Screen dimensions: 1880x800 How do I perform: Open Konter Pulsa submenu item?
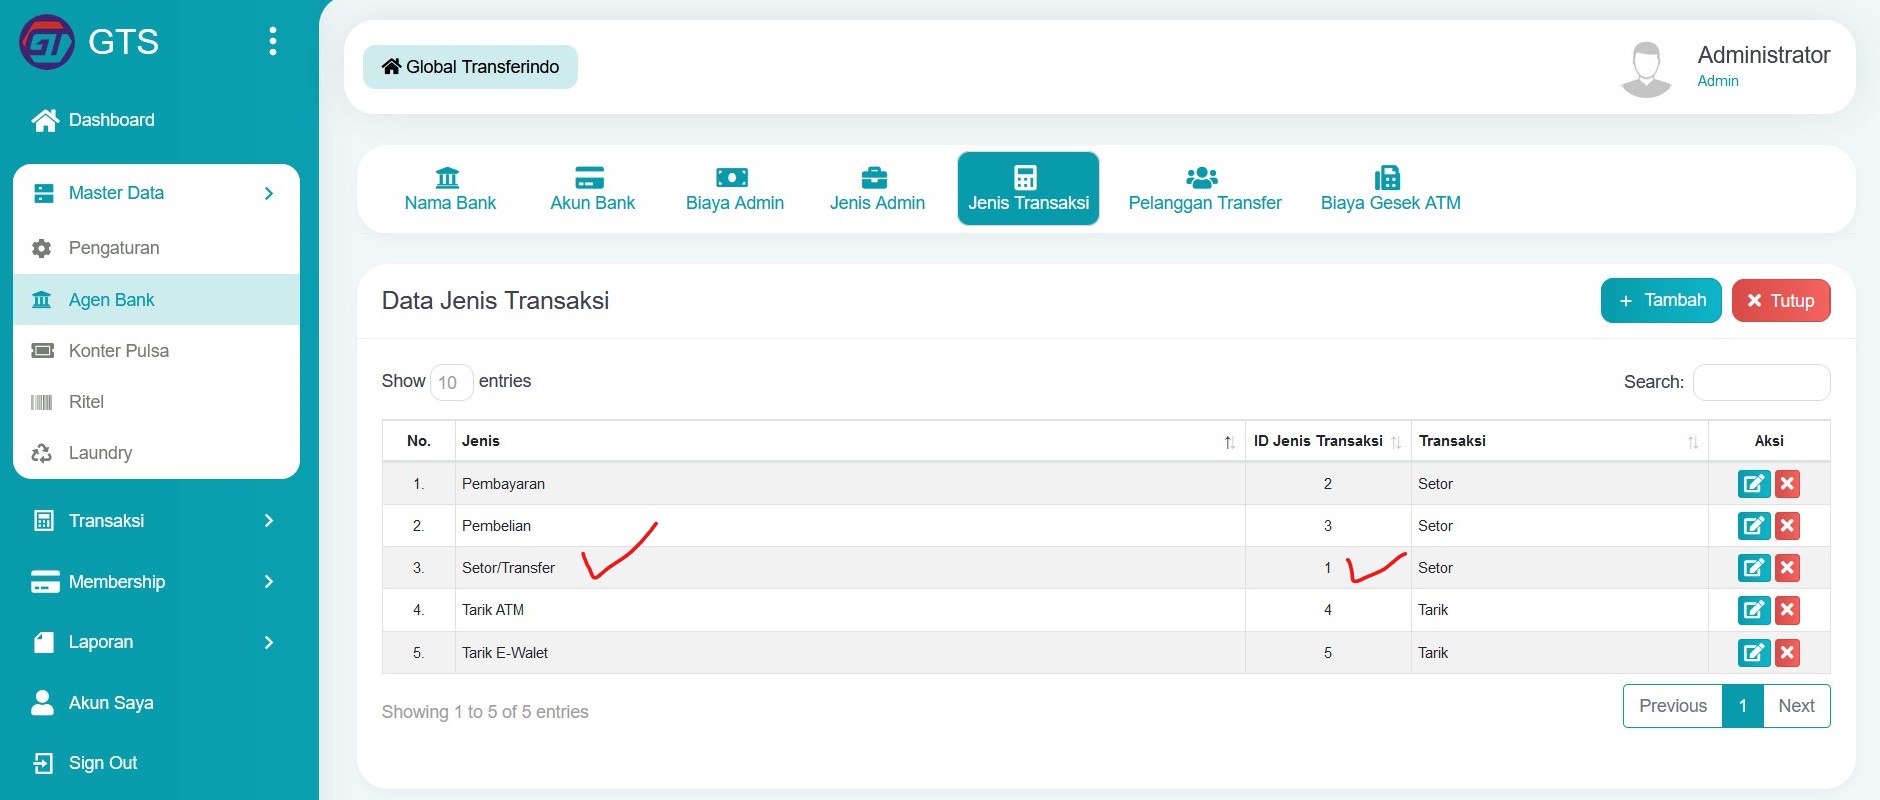pos(156,351)
